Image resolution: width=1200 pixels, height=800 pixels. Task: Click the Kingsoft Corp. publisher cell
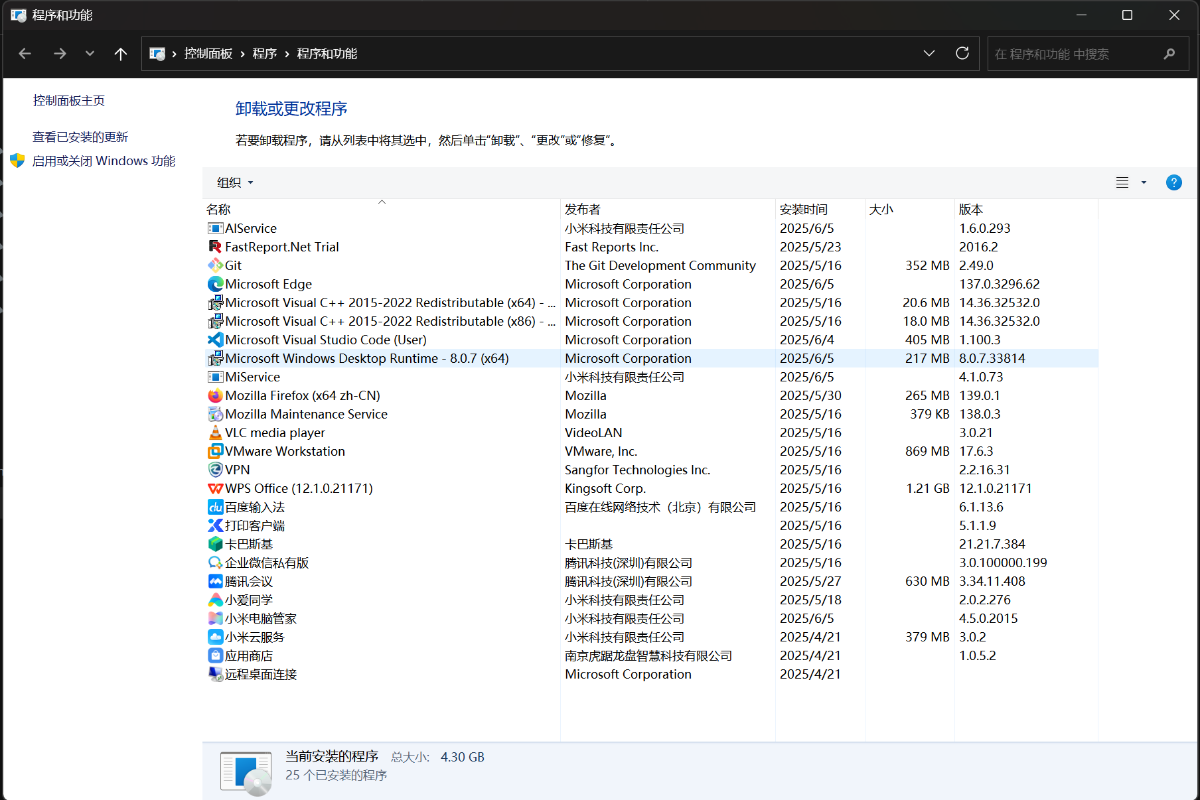605,488
